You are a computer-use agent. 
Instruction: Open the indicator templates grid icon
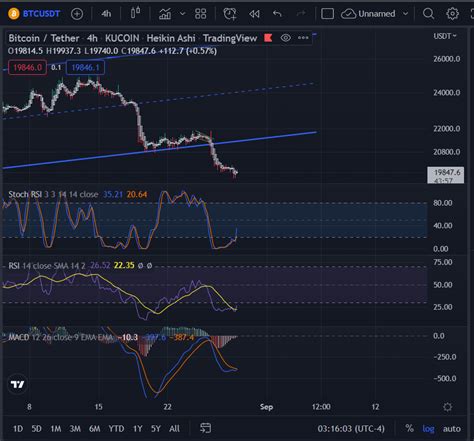(200, 14)
